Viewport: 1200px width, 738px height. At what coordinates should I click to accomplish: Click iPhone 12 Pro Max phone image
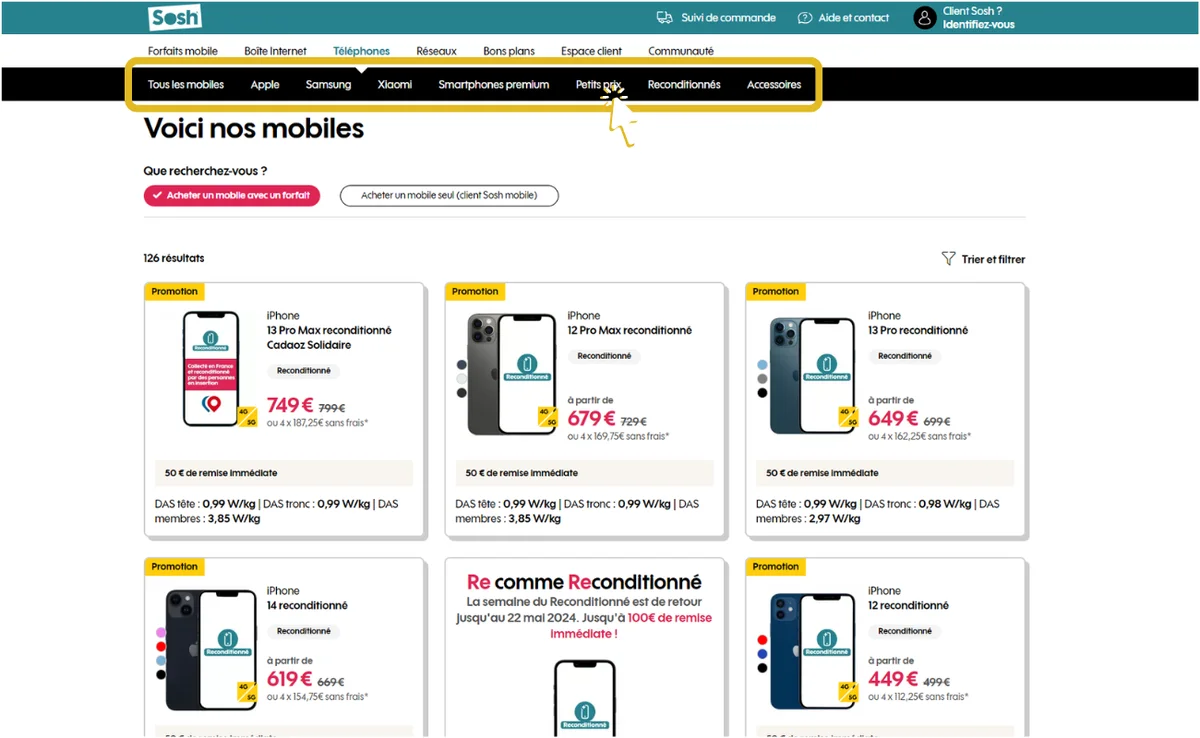tap(512, 374)
